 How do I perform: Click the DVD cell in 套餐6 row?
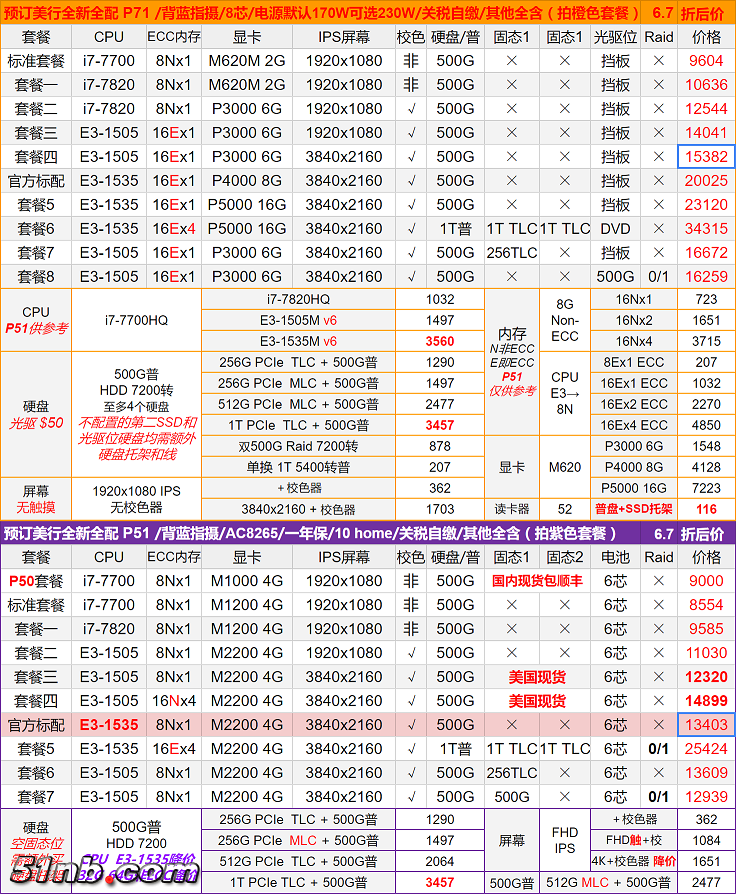pos(615,229)
